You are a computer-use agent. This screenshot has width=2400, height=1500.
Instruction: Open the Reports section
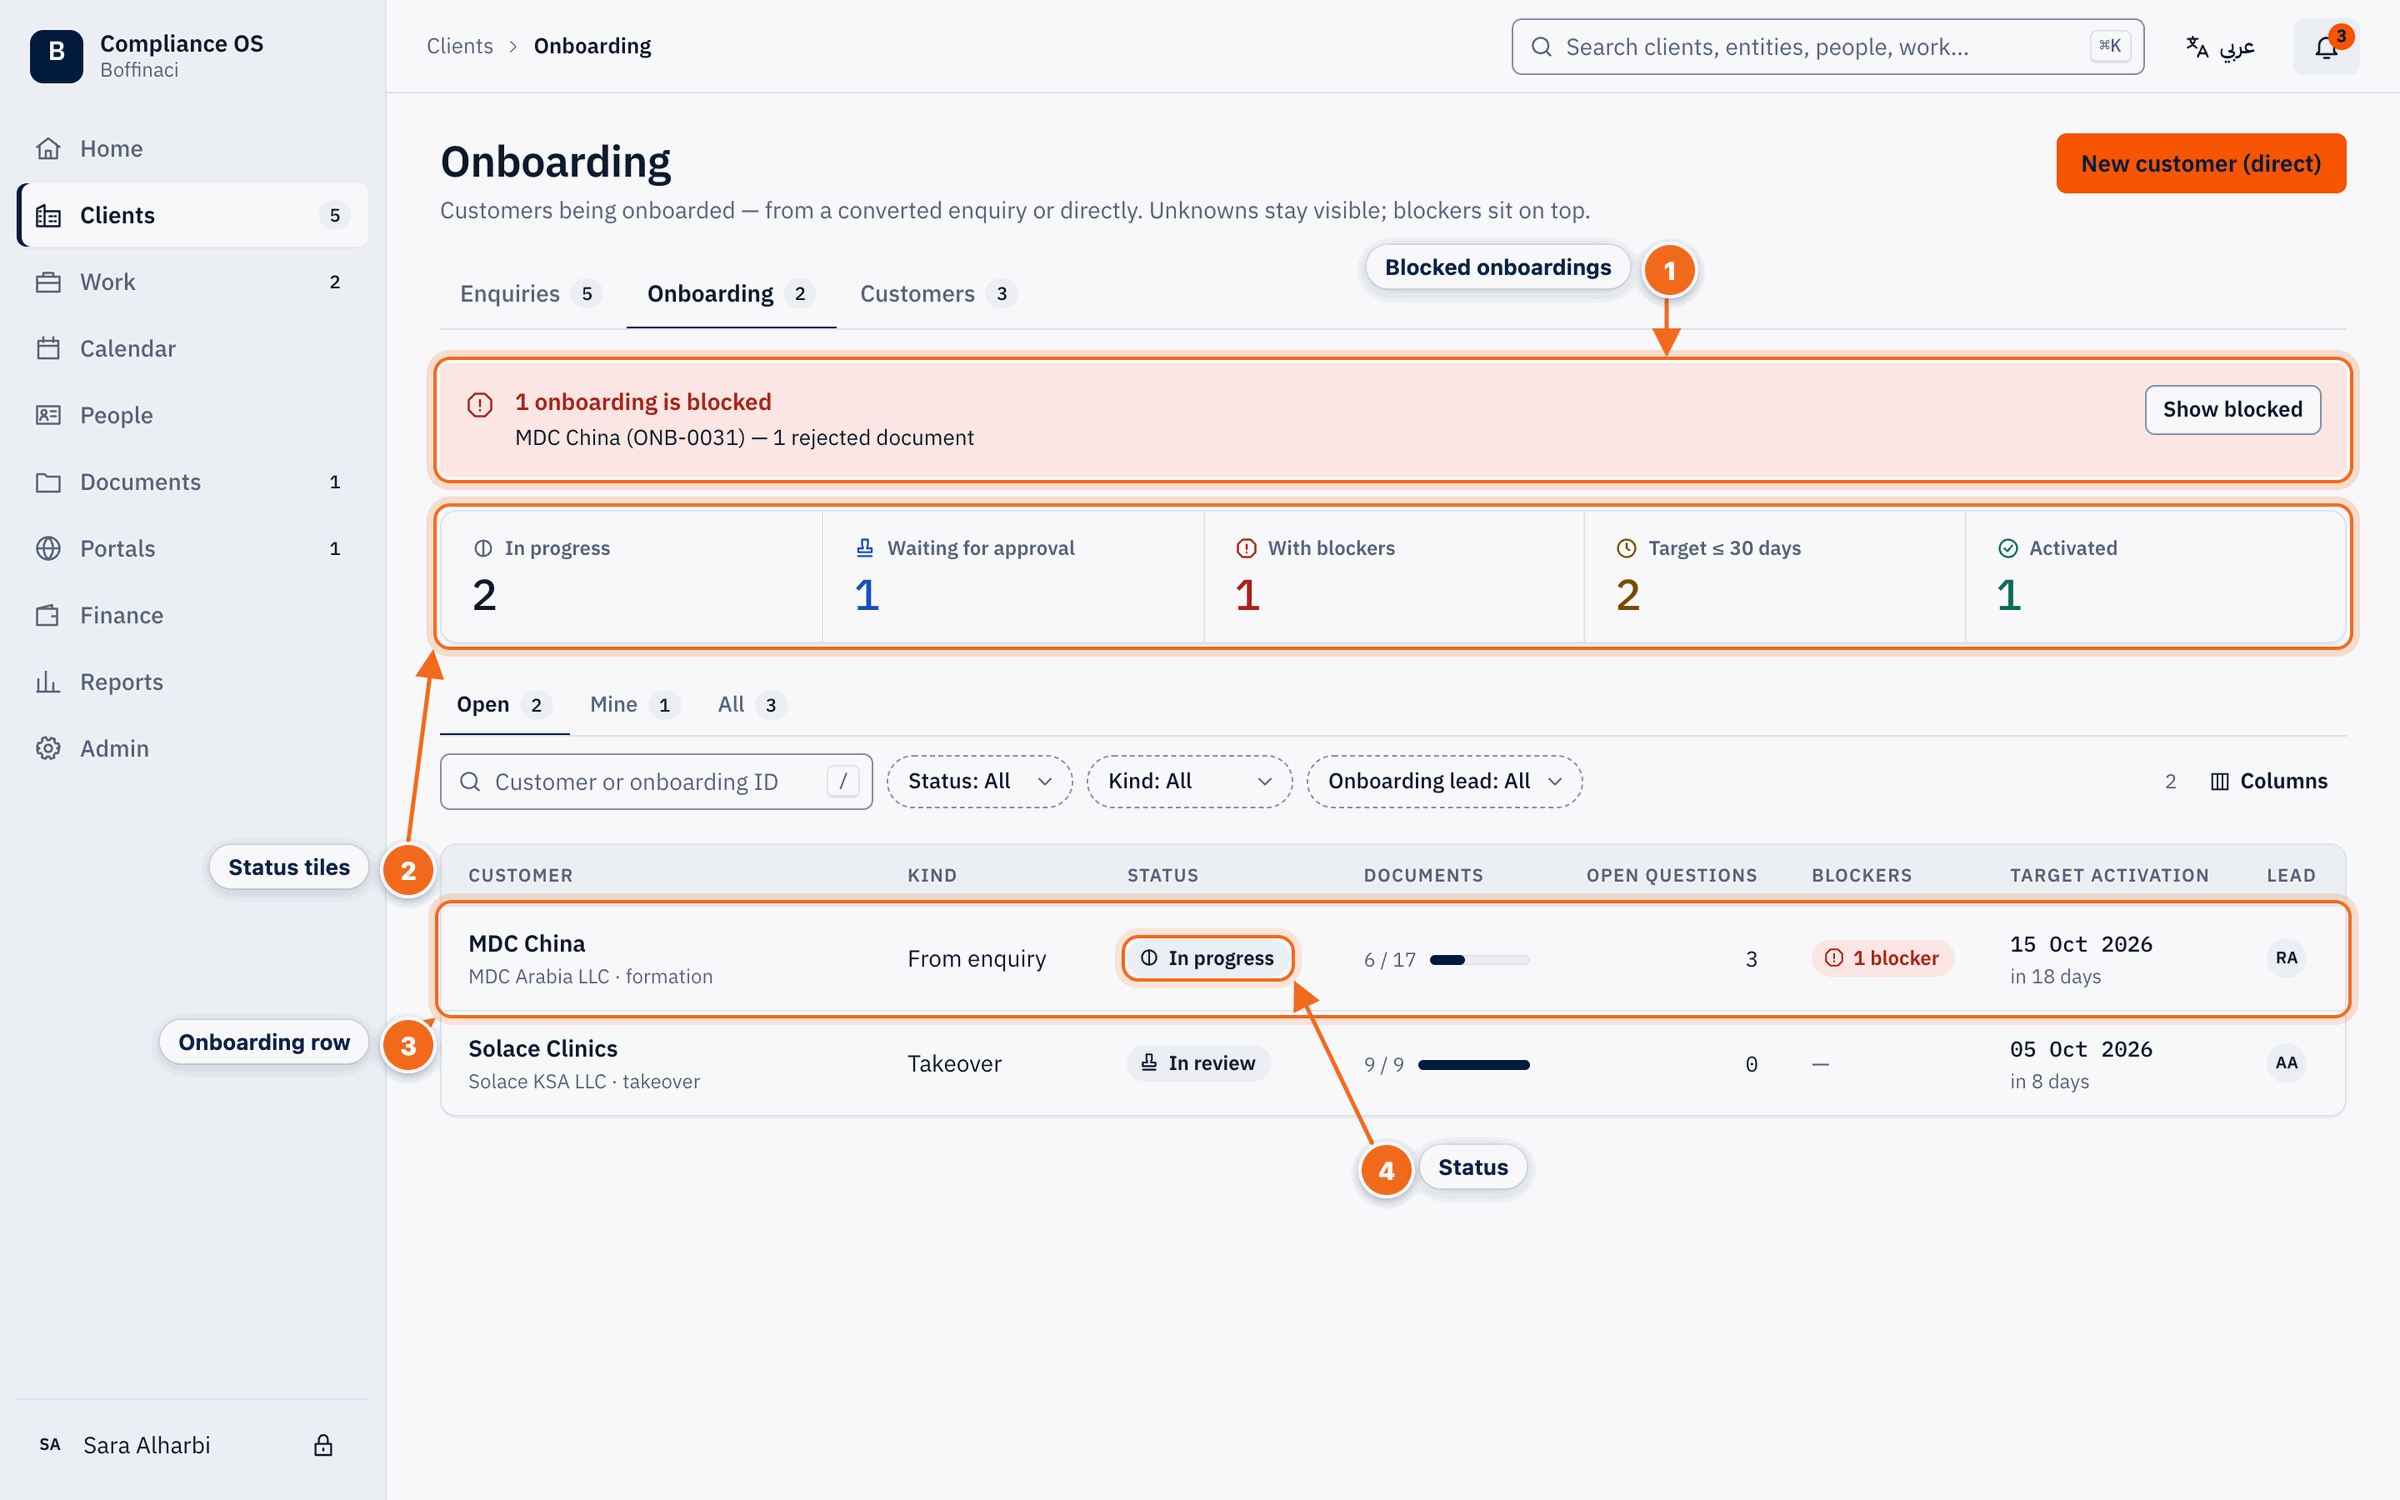[x=193, y=682]
